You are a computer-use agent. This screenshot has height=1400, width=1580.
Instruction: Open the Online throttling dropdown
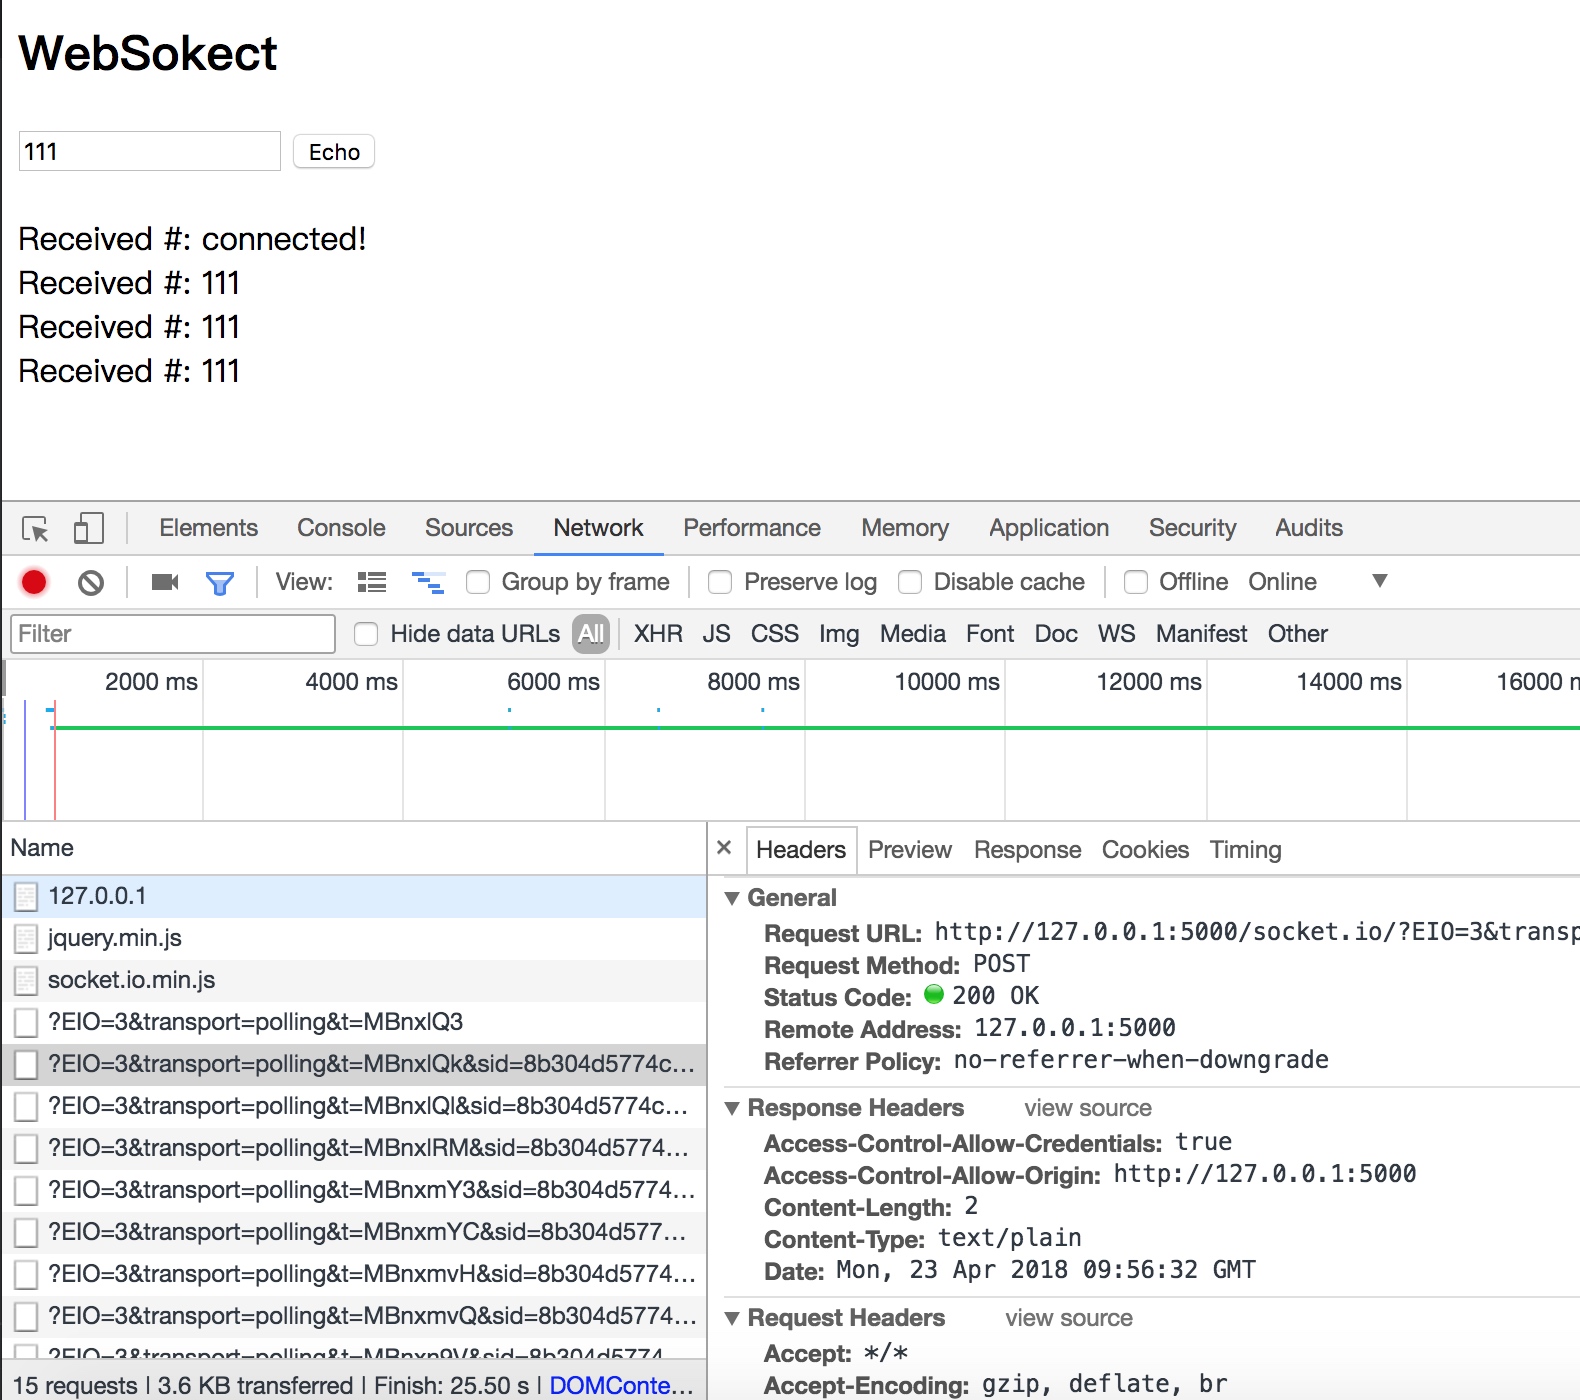(x=1379, y=581)
